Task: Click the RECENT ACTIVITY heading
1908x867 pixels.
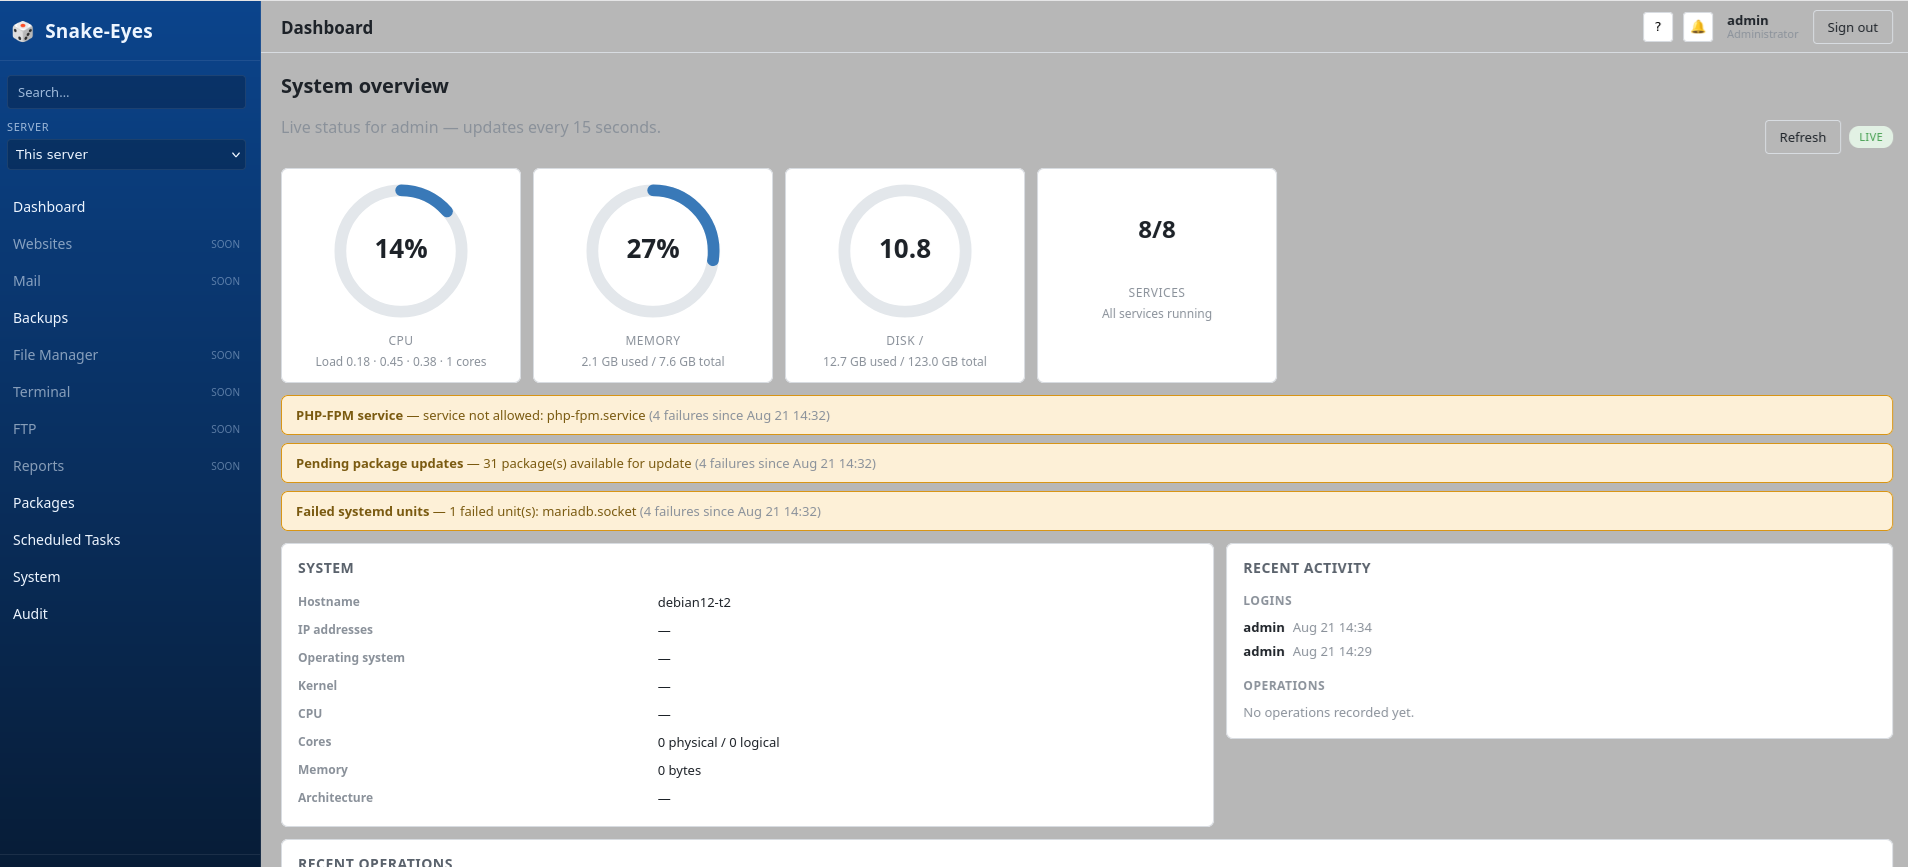Action: 1307,568
